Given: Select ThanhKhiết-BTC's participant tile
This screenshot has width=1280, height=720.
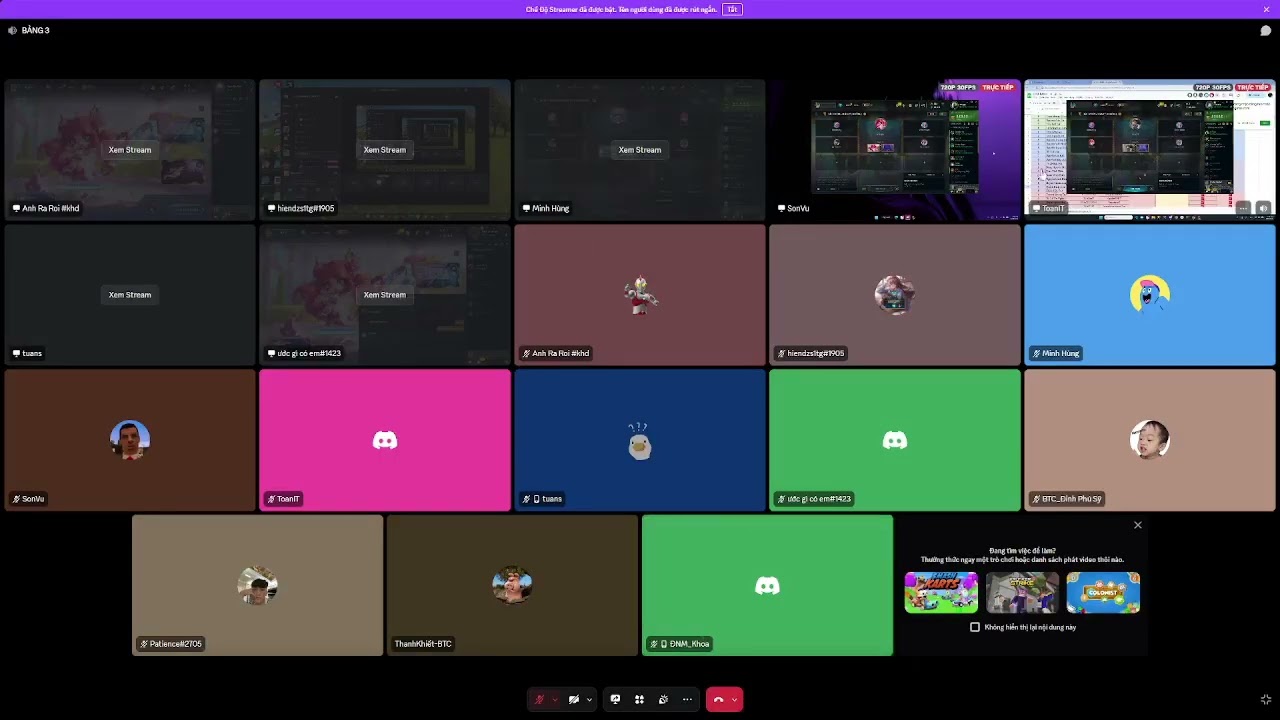Looking at the screenshot, I should tap(512, 585).
